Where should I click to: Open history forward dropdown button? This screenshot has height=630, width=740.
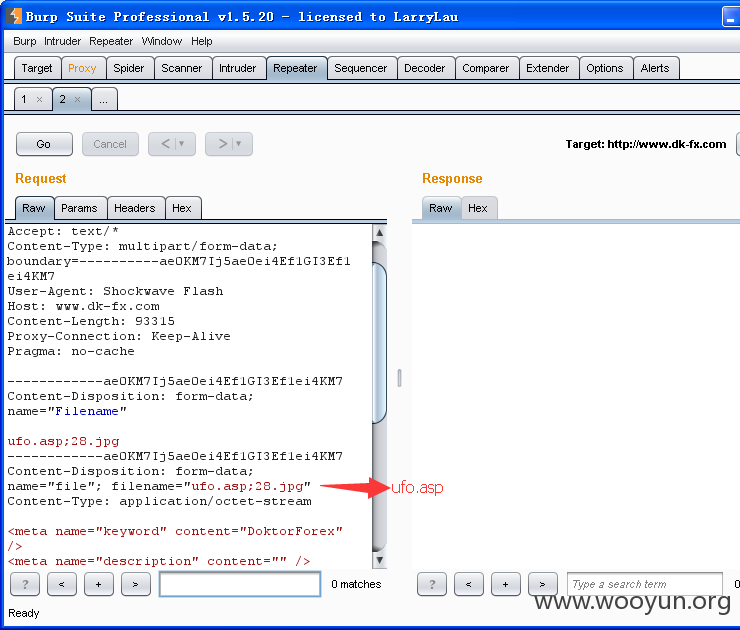229,144
